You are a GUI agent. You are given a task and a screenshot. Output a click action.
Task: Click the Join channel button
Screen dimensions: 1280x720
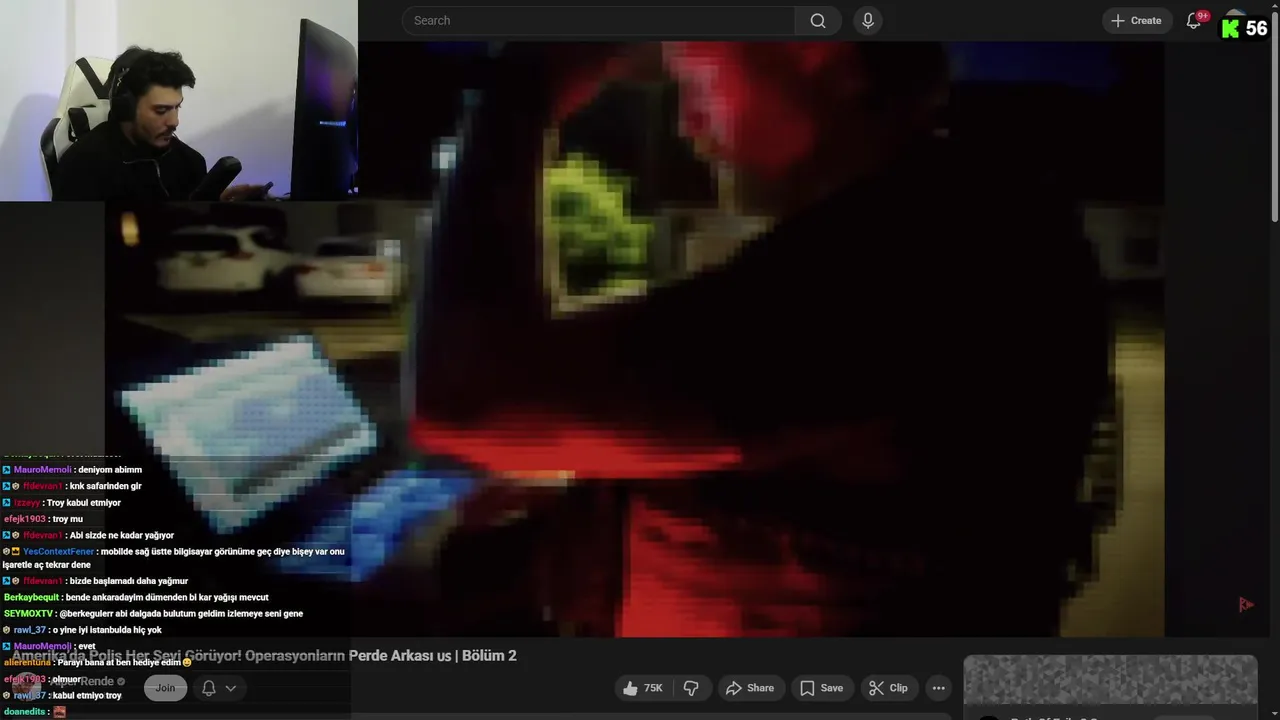165,688
